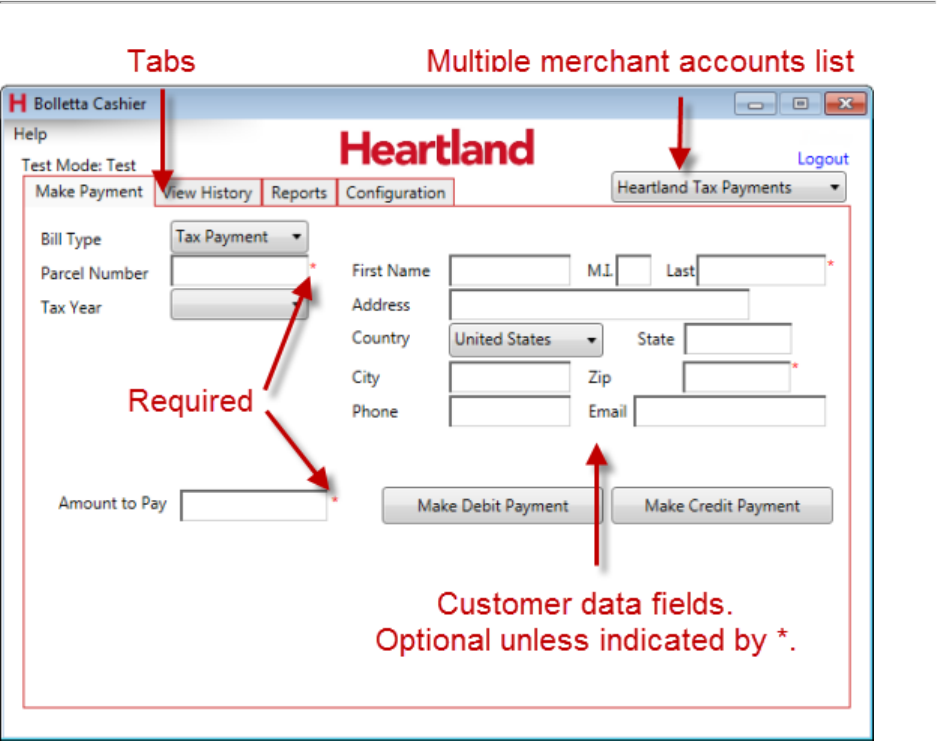Open the Heartland Tax Payments merchant dropdown
This screenshot has width=937, height=741.
tap(728, 187)
